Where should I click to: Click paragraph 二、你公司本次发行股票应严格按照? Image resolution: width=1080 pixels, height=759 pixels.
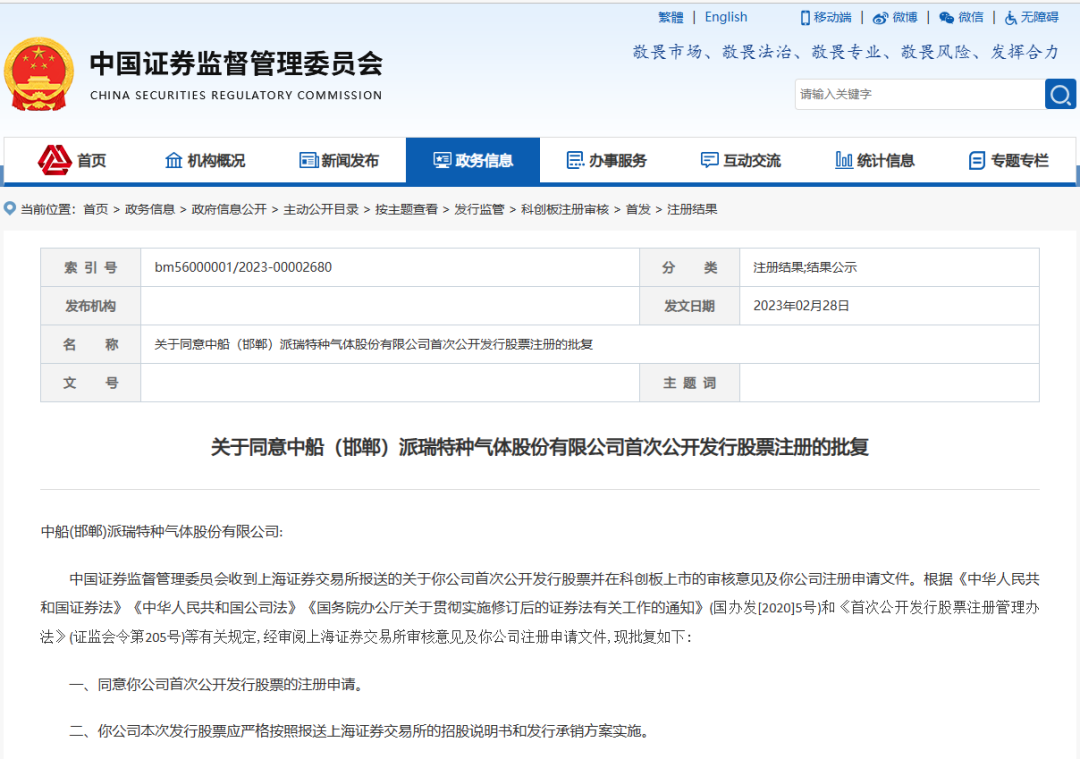coord(360,731)
